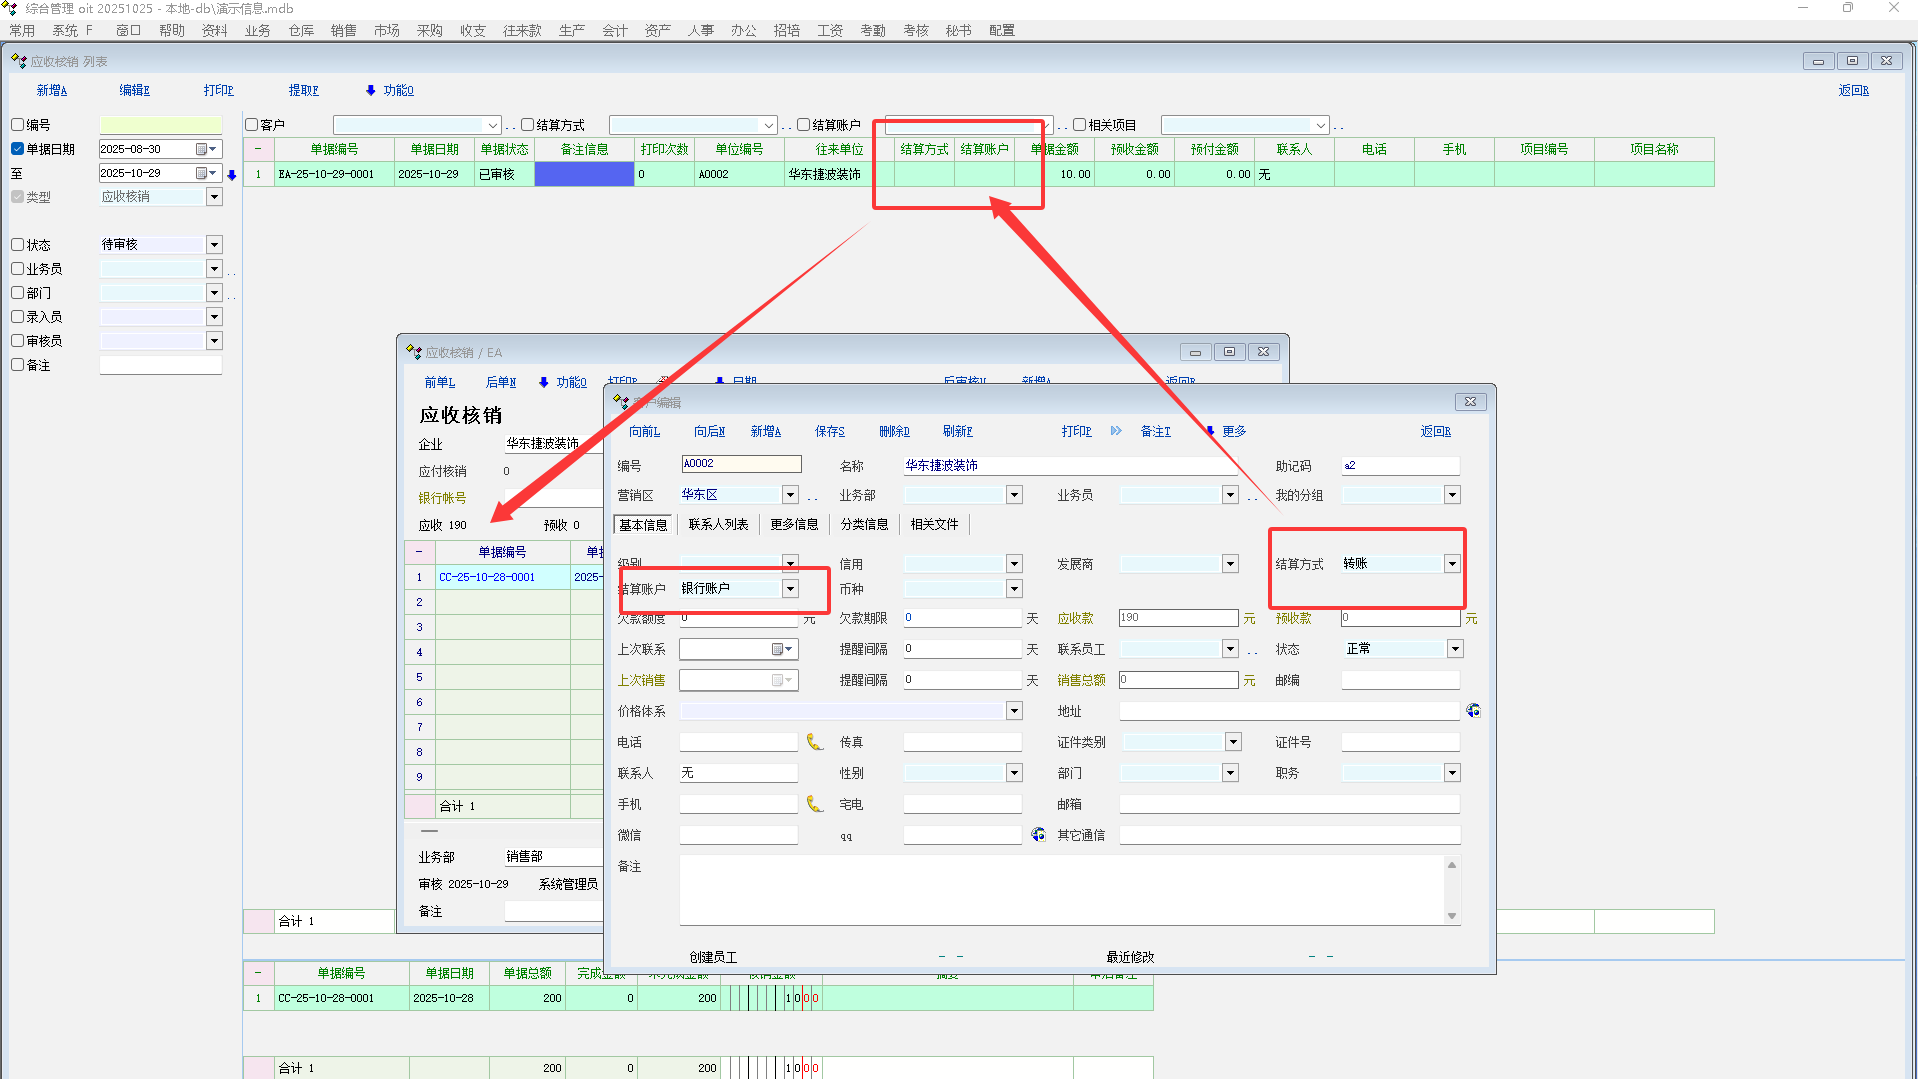Click the double-arrow icon next to 打印P
Image resolution: width=1918 pixels, height=1079 pixels.
click(x=1116, y=431)
